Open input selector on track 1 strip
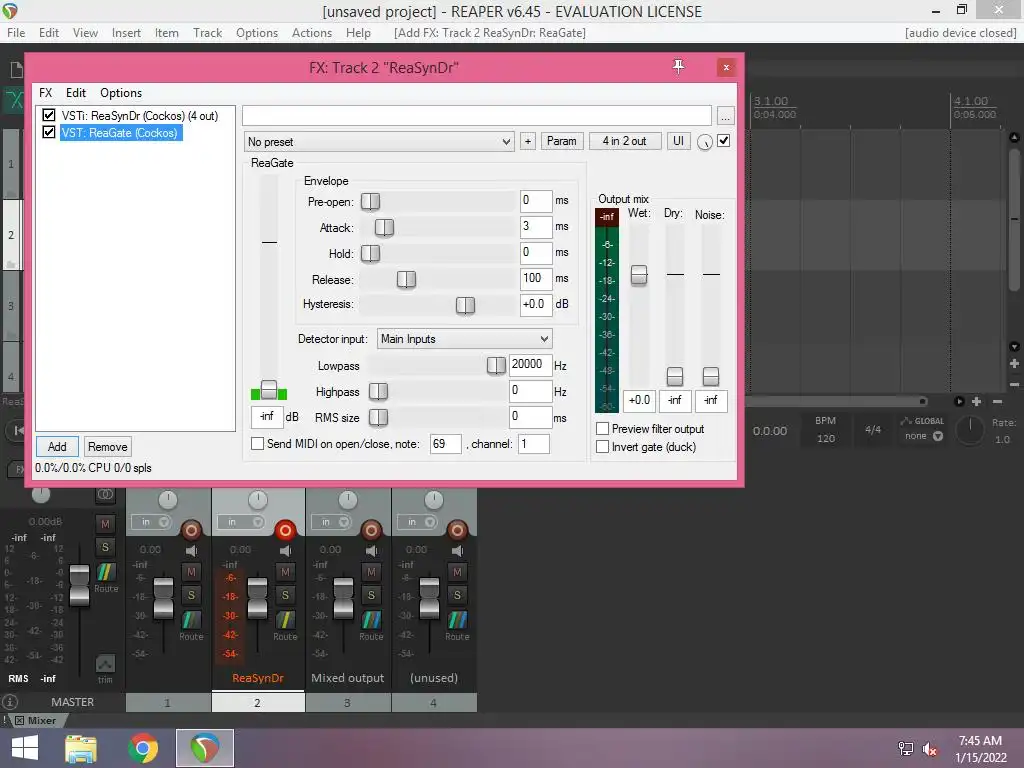1024x768 pixels. [152, 522]
